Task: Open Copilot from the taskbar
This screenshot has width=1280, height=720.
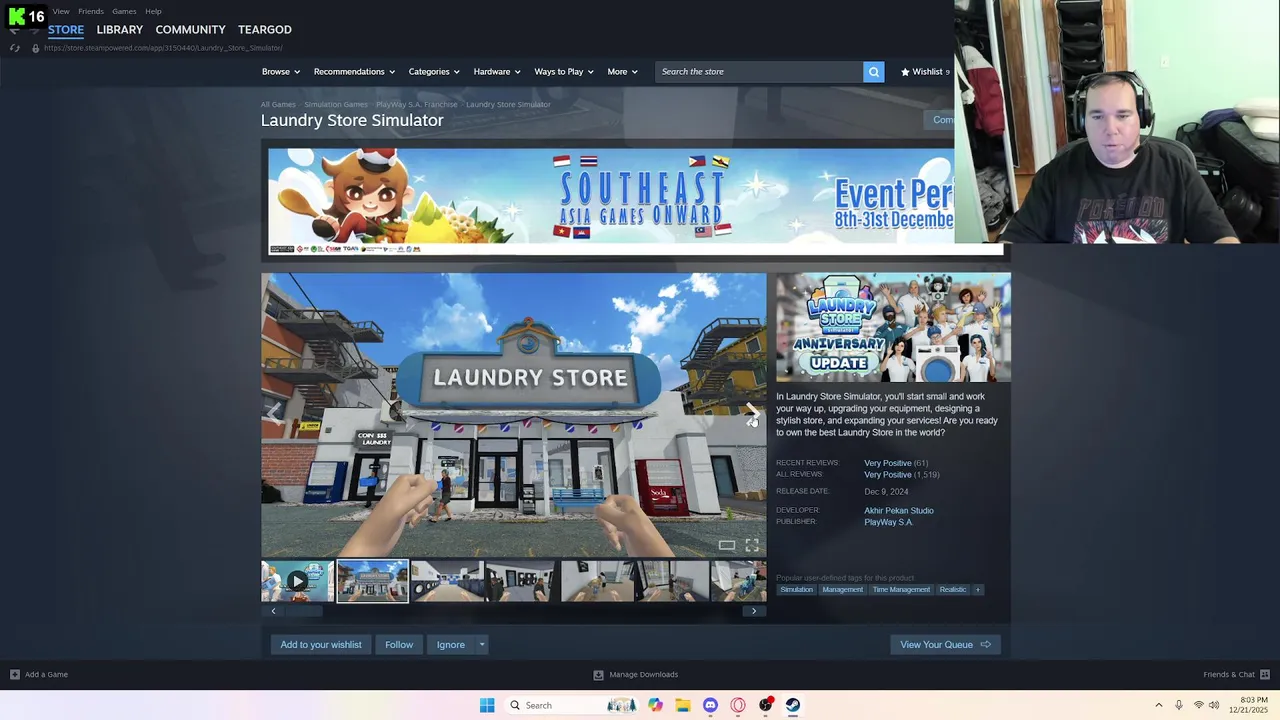Action: (655, 705)
